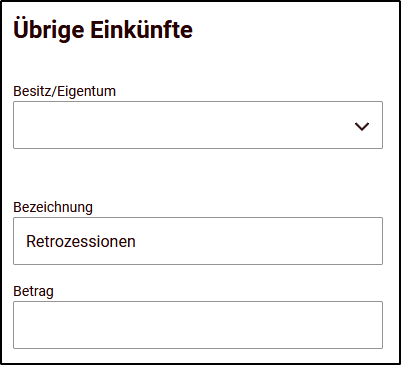Select the word Einkünfte in the title
The image size is (401, 365).
pos(141,29)
